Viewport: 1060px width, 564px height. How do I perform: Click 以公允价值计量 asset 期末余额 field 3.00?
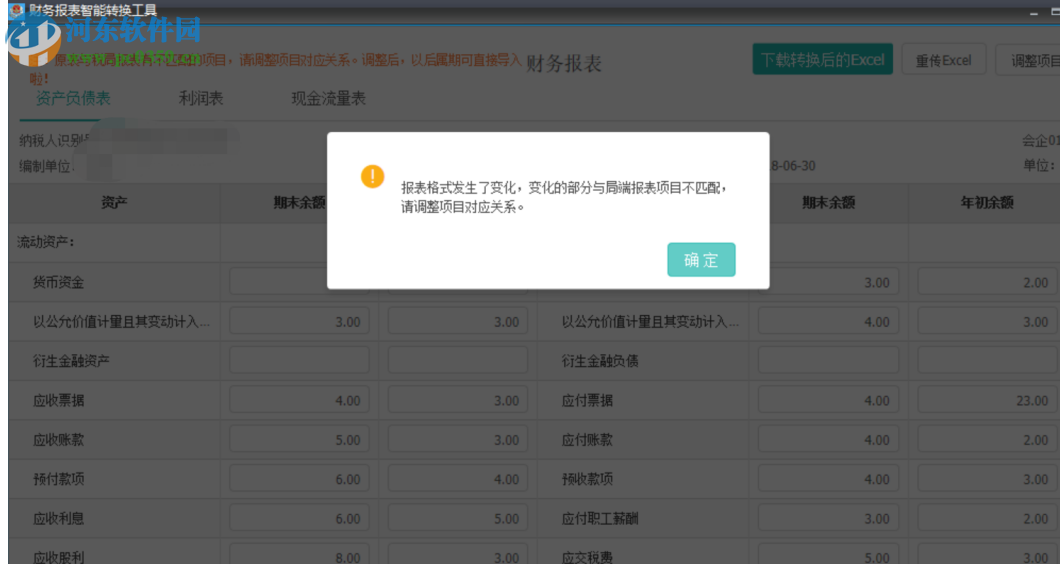[299, 321]
